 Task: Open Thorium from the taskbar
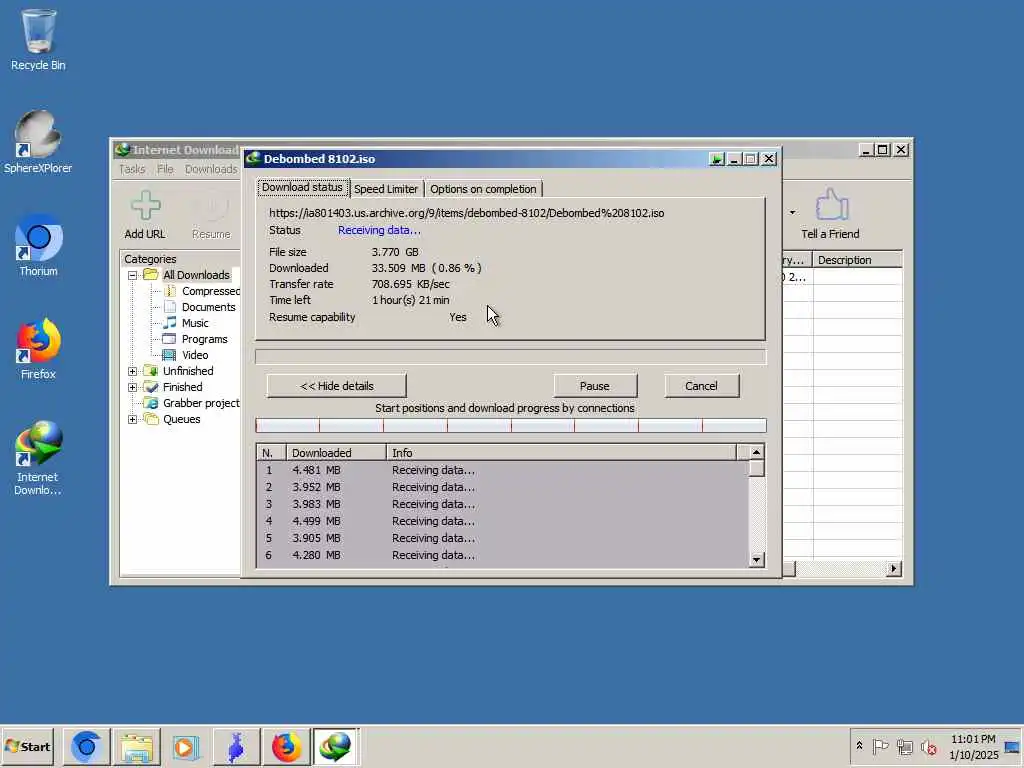pos(86,746)
